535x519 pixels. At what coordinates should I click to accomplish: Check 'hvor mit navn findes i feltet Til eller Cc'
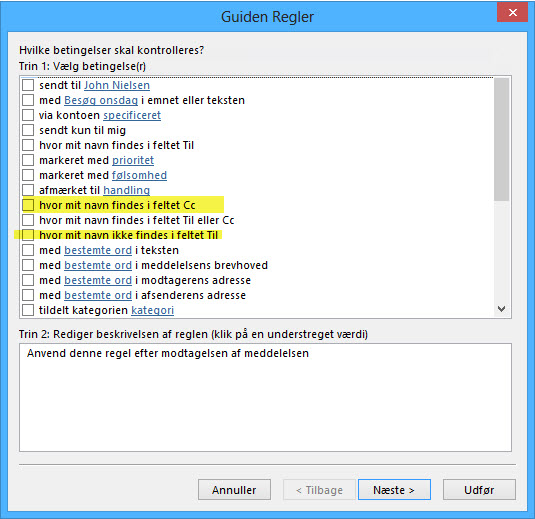[28, 220]
